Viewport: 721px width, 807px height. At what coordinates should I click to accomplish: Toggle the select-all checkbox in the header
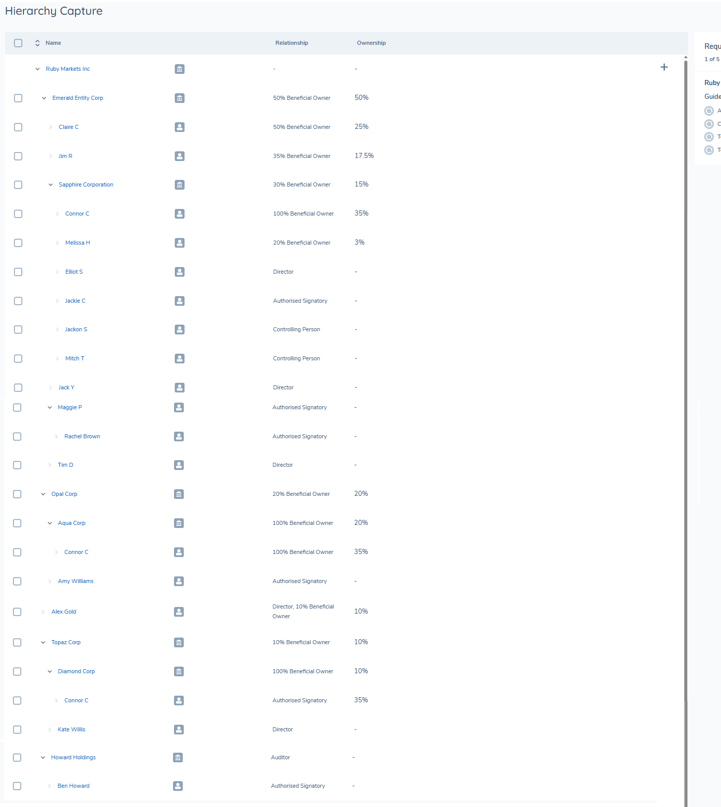pyautogui.click(x=18, y=43)
